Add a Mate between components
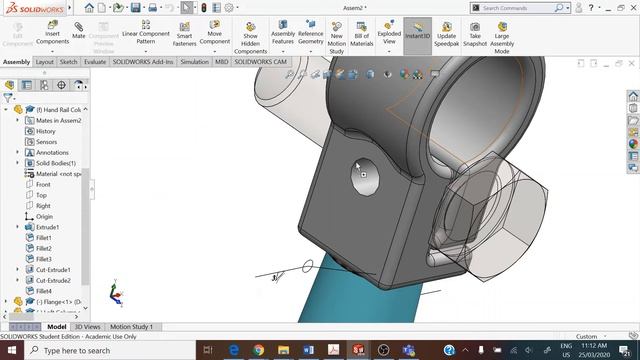This screenshot has width=640, height=360. tap(79, 31)
